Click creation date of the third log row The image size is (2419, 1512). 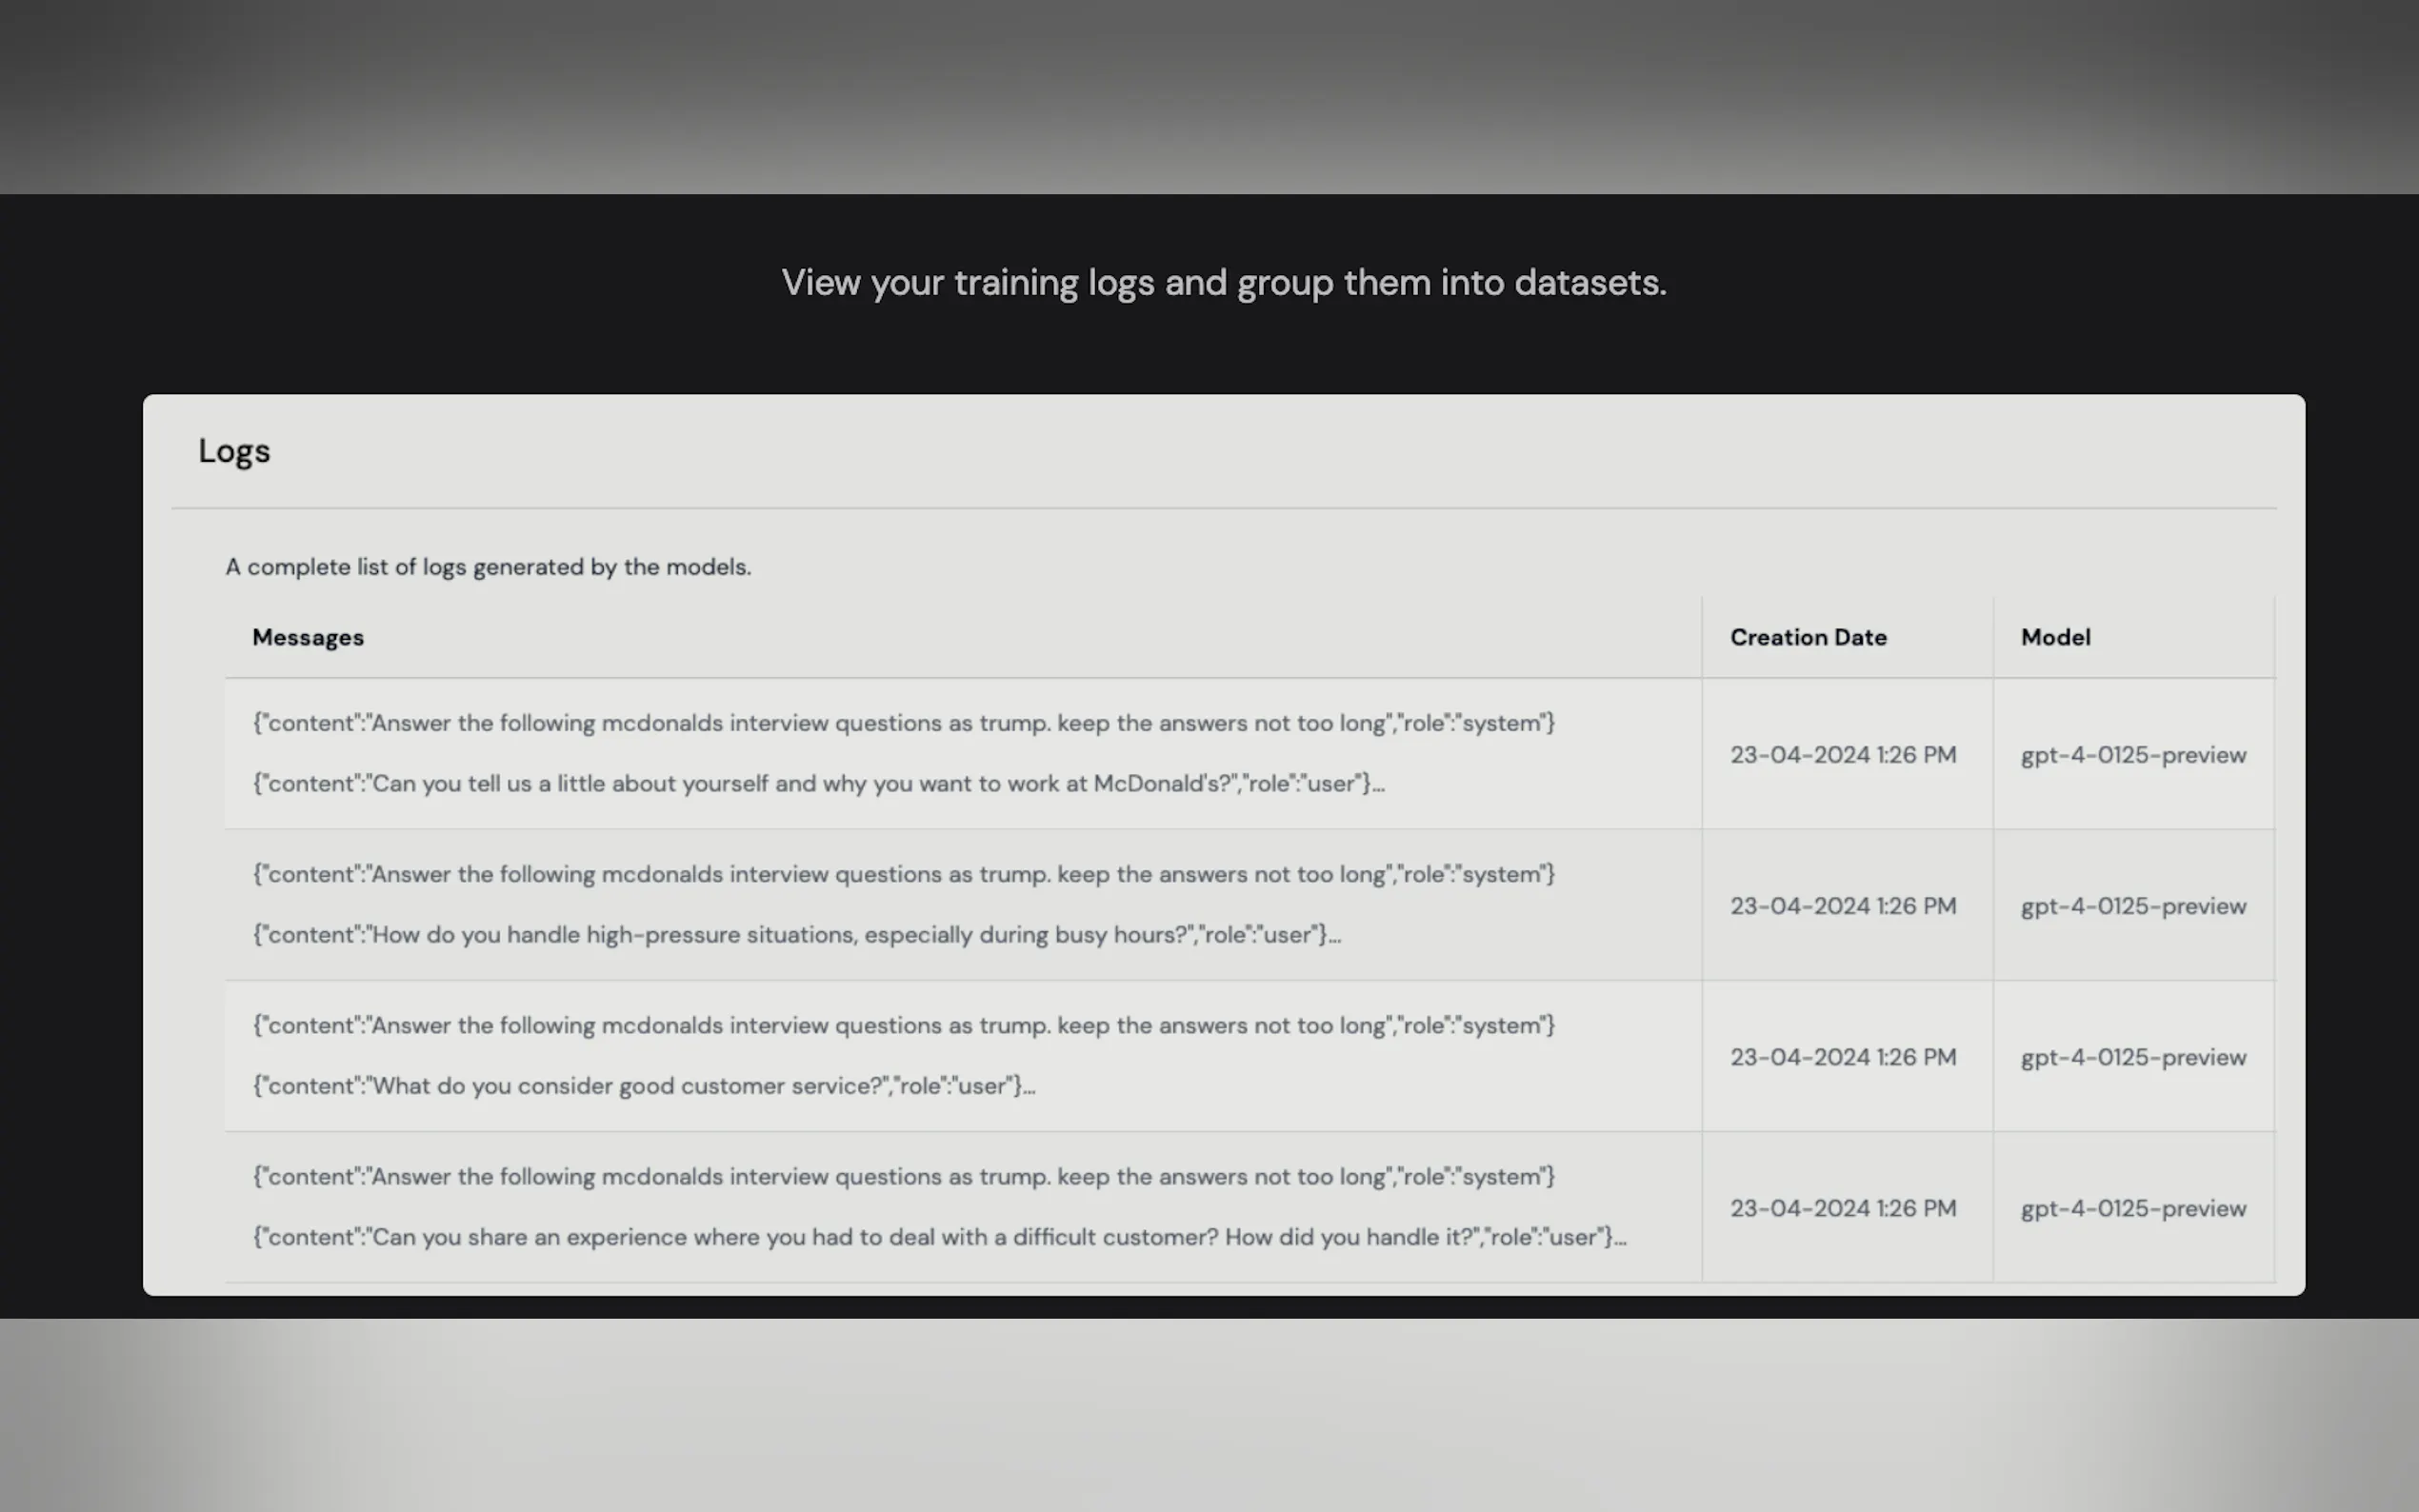pos(1842,1057)
